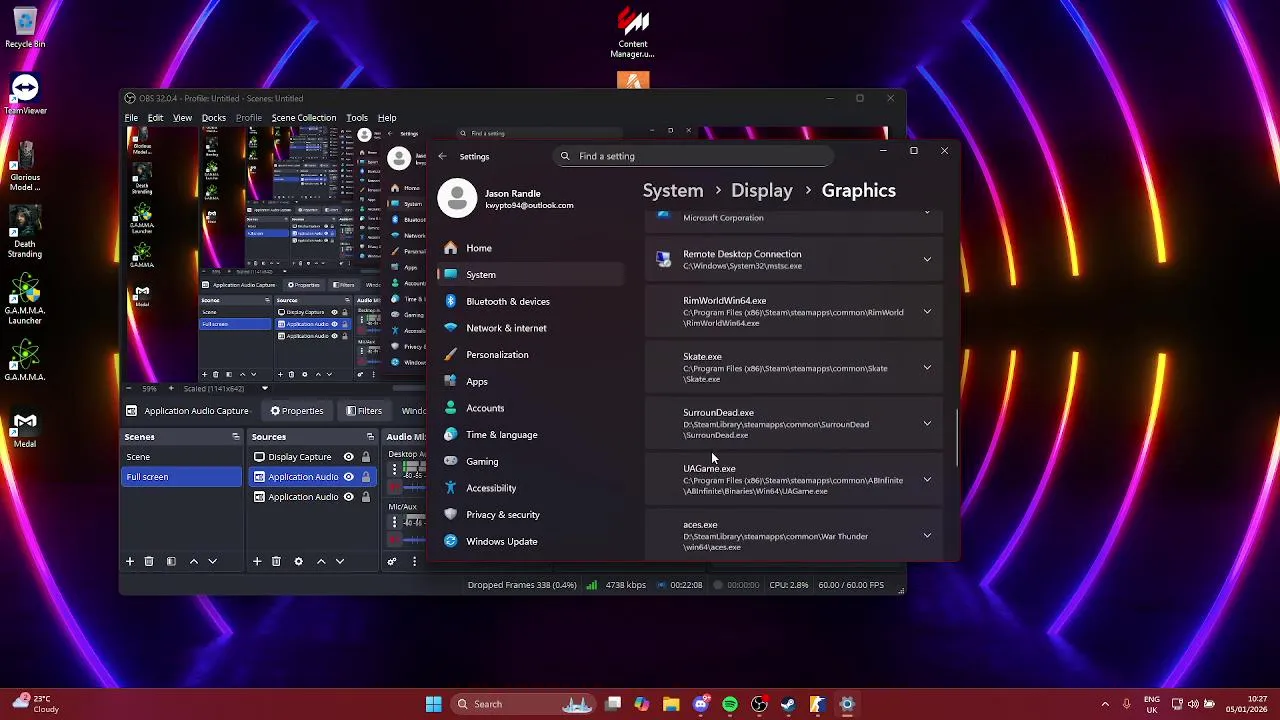
Task: Open Death Stranding desktop shortcut
Action: click(x=25, y=232)
